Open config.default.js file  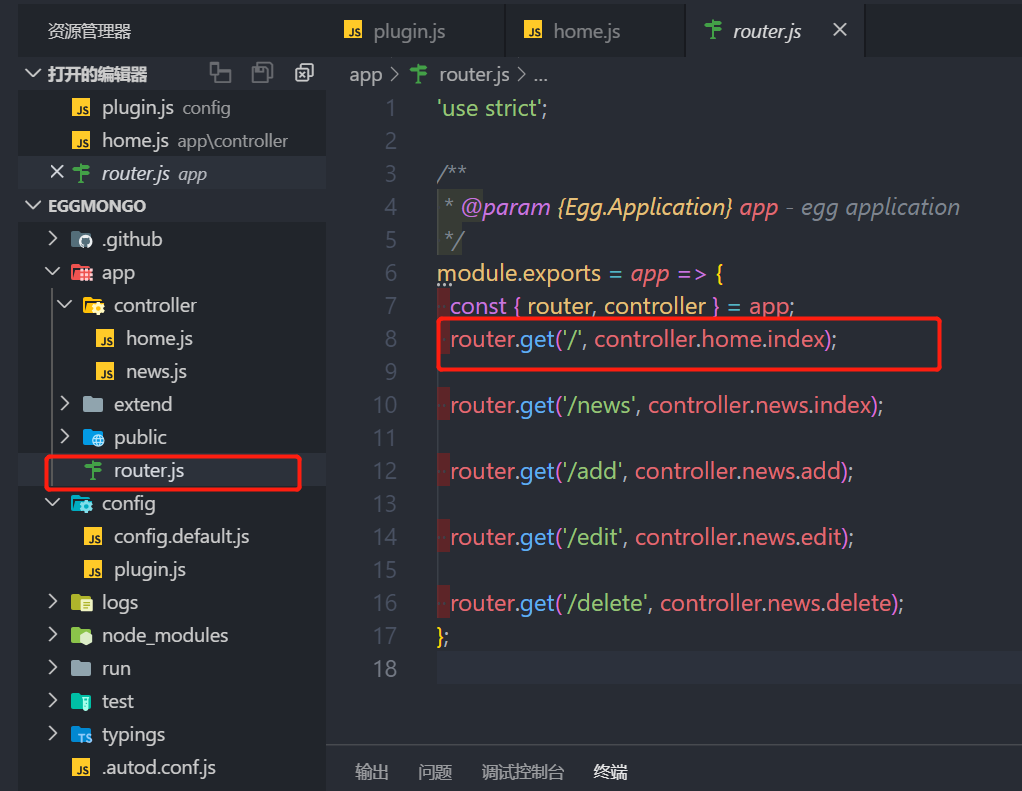pos(180,536)
